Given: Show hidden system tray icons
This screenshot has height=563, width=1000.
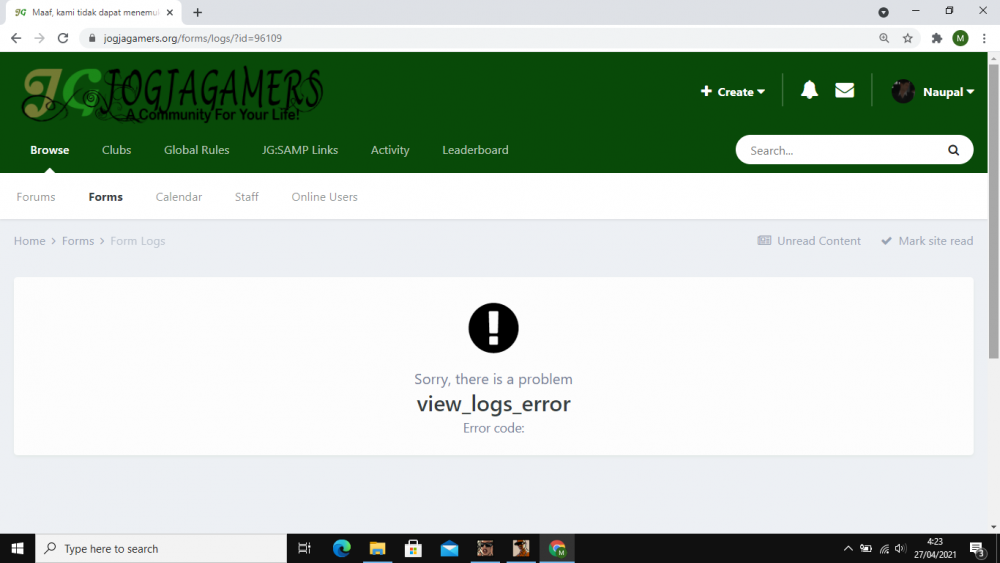Looking at the screenshot, I should (x=848, y=548).
